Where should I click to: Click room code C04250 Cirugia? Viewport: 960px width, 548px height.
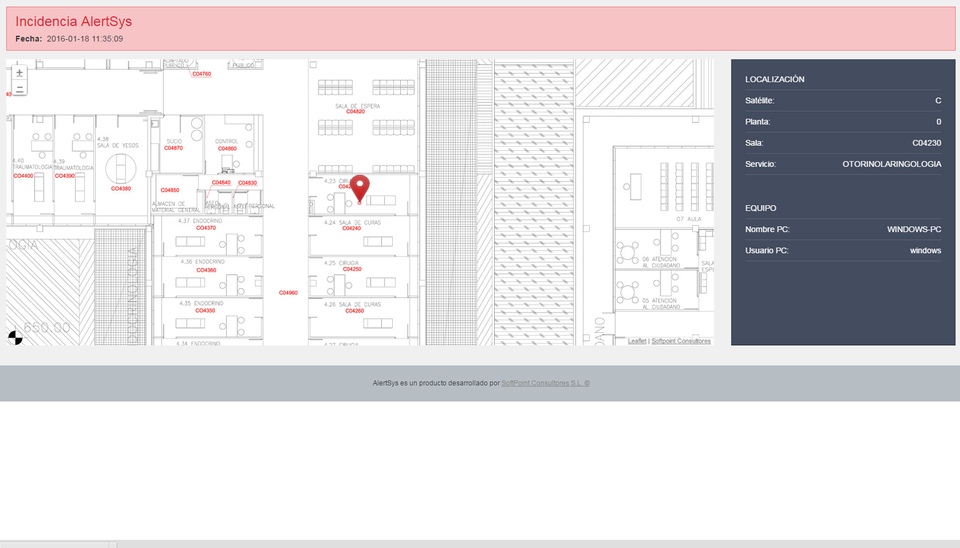pyautogui.click(x=352, y=269)
